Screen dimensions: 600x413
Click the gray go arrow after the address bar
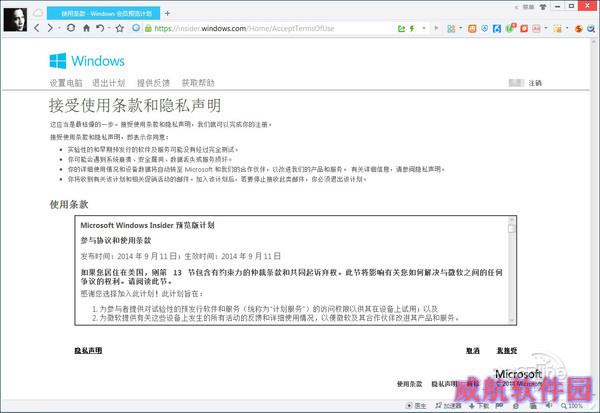[436, 28]
